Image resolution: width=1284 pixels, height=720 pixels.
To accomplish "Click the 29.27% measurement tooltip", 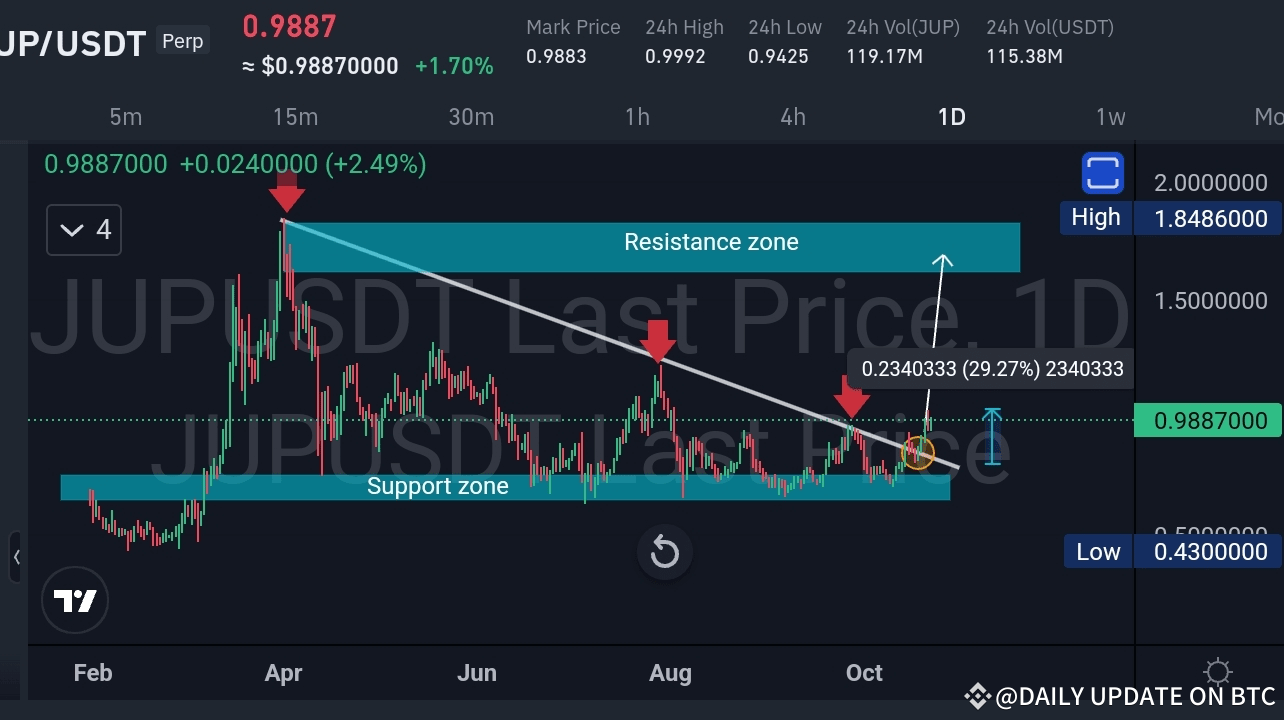I will (x=991, y=369).
